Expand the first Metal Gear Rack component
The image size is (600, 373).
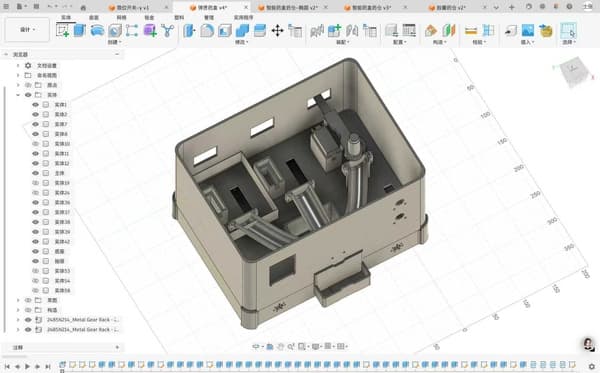click(x=18, y=319)
